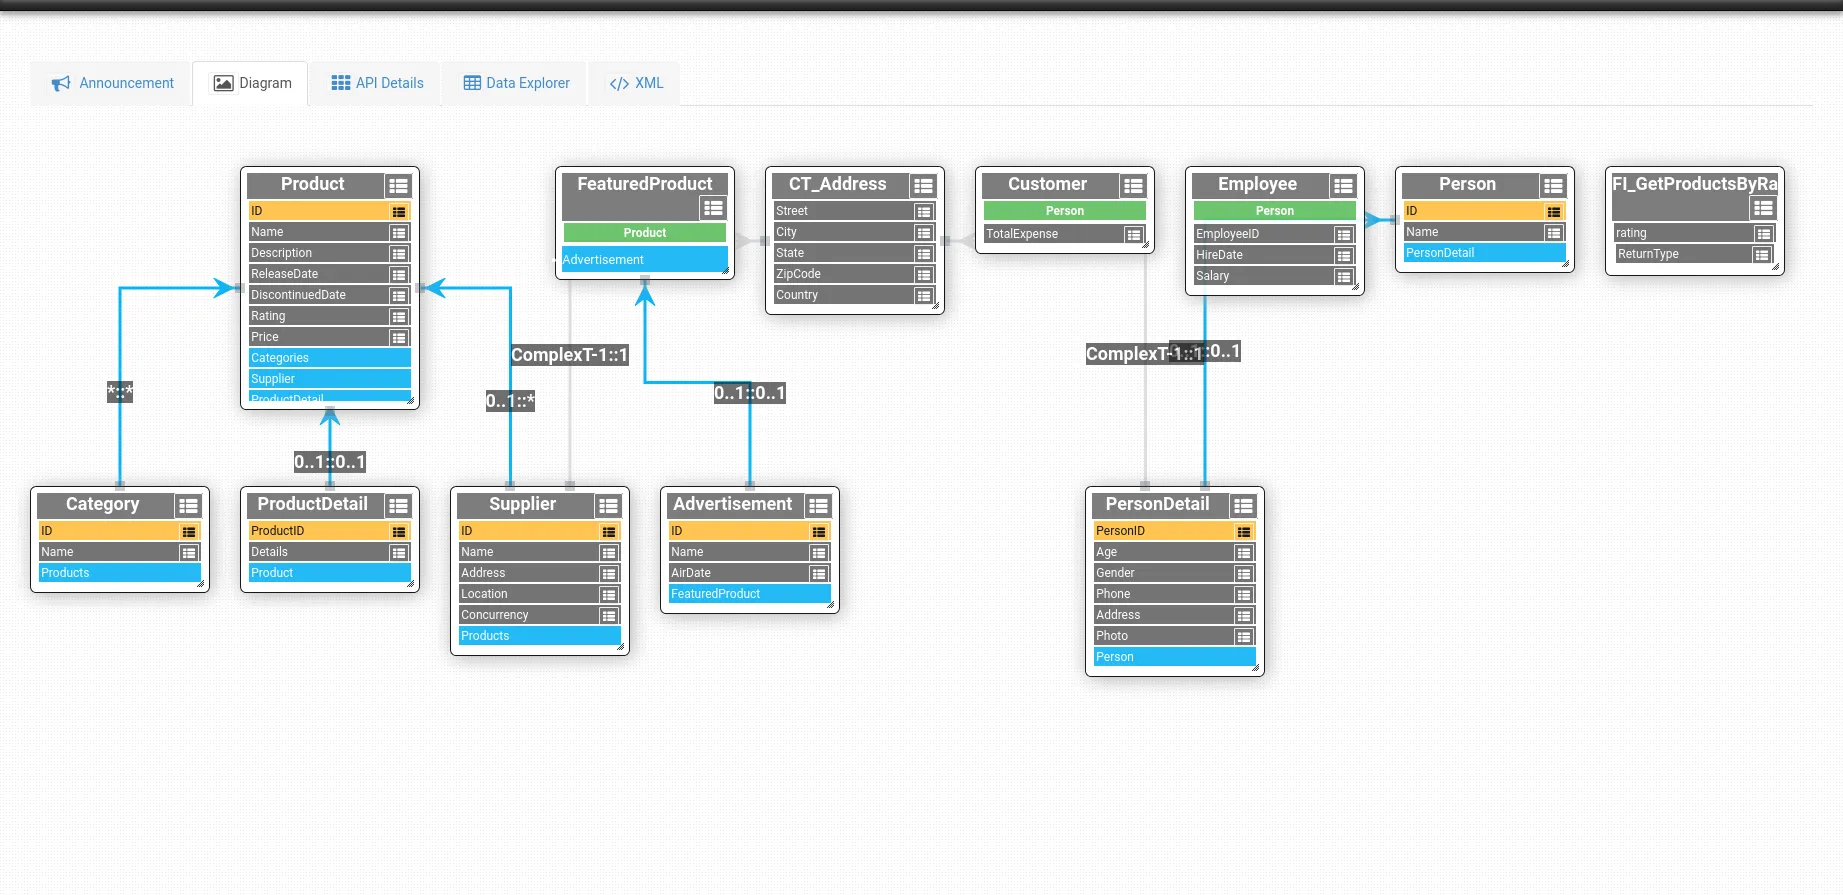
Task: Switch to the XML tab
Action: click(x=636, y=83)
